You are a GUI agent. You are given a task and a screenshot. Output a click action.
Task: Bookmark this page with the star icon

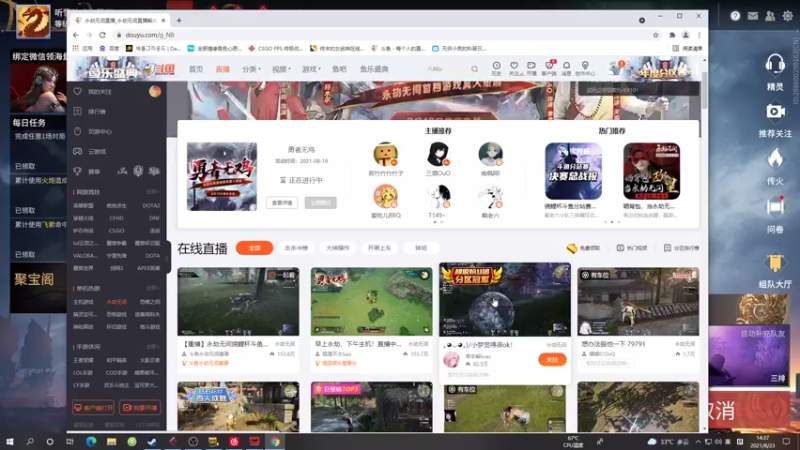tap(656, 35)
